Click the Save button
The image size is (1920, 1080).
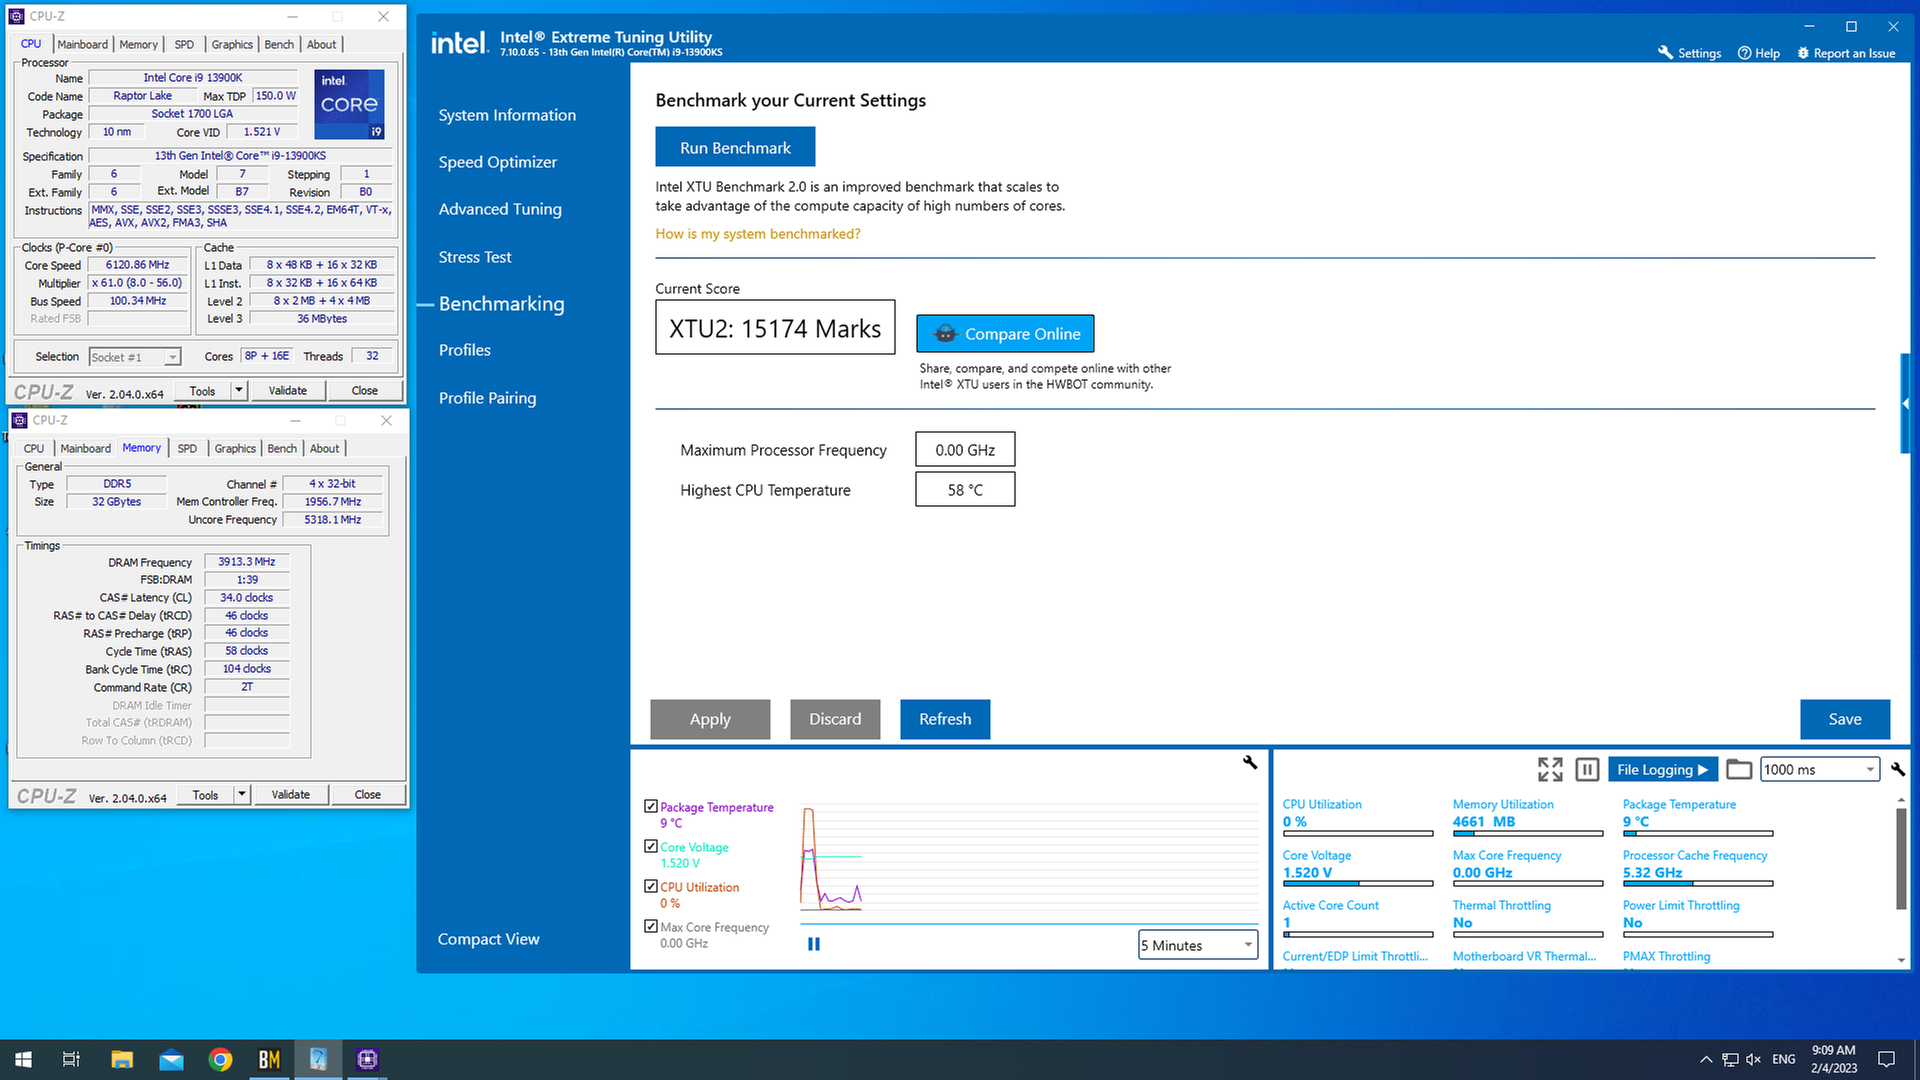(x=1845, y=719)
